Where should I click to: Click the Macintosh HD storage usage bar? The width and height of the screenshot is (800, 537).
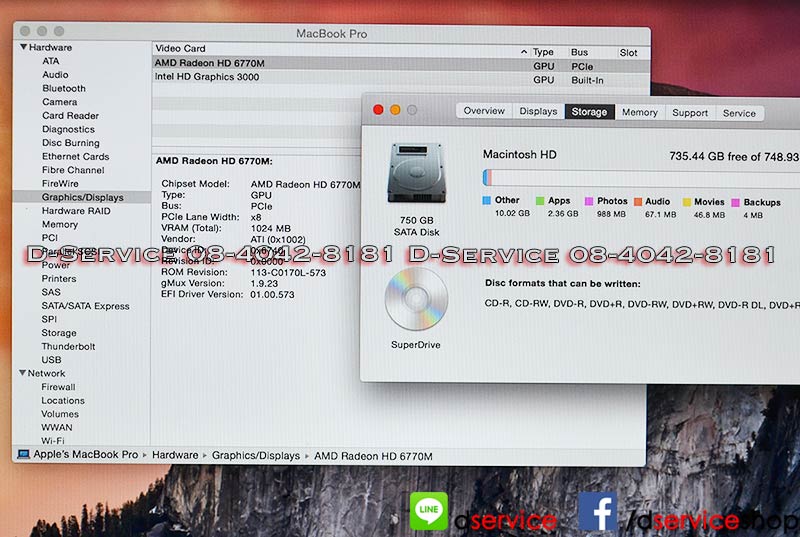(641, 177)
